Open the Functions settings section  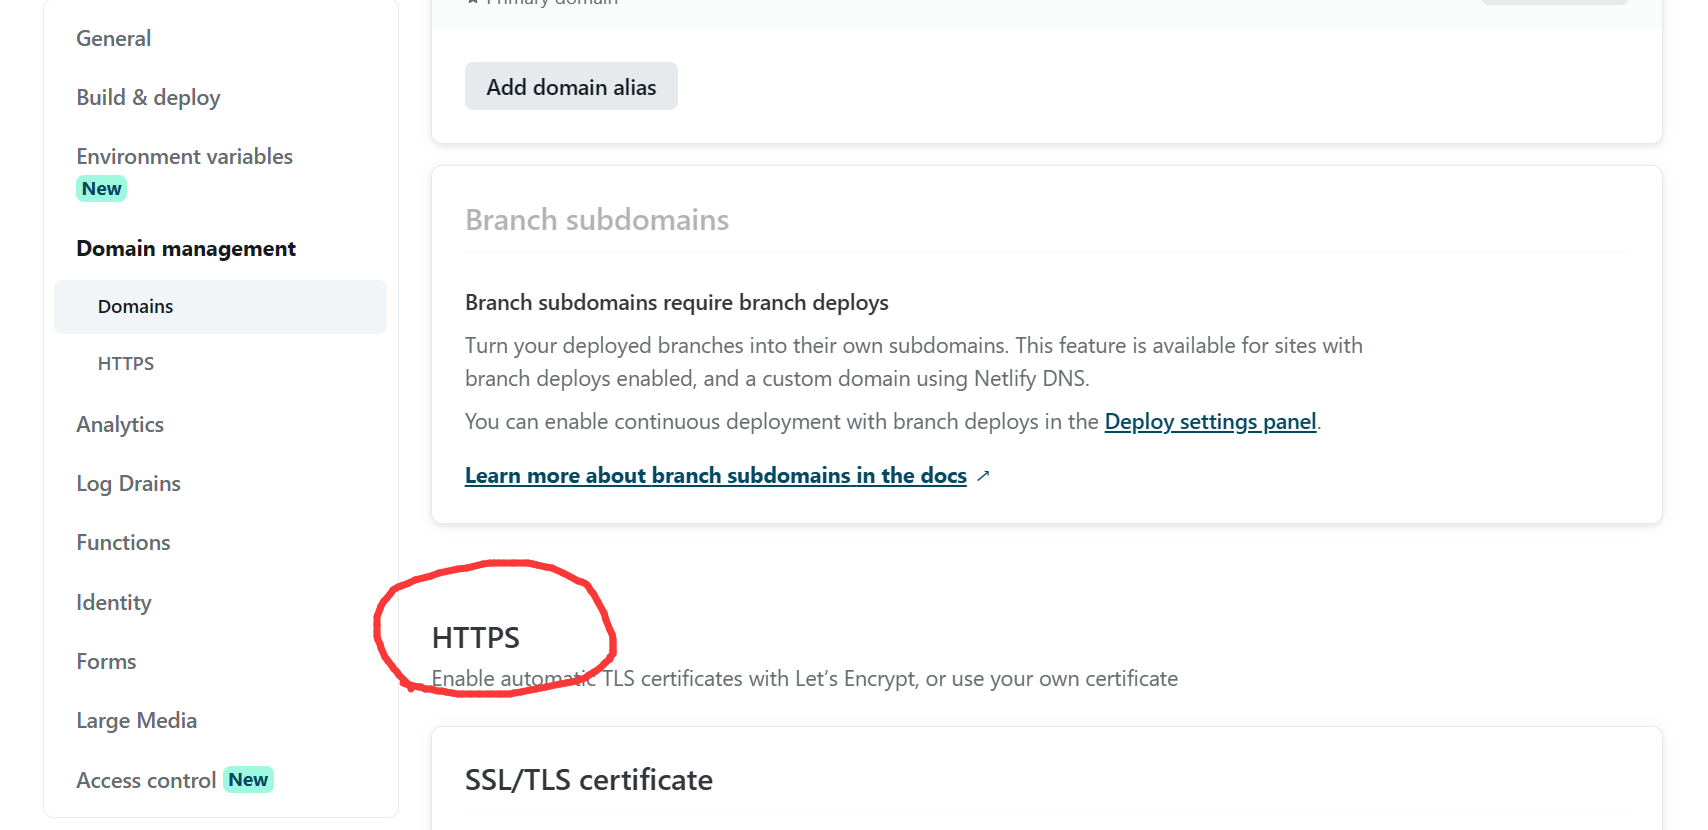(123, 543)
